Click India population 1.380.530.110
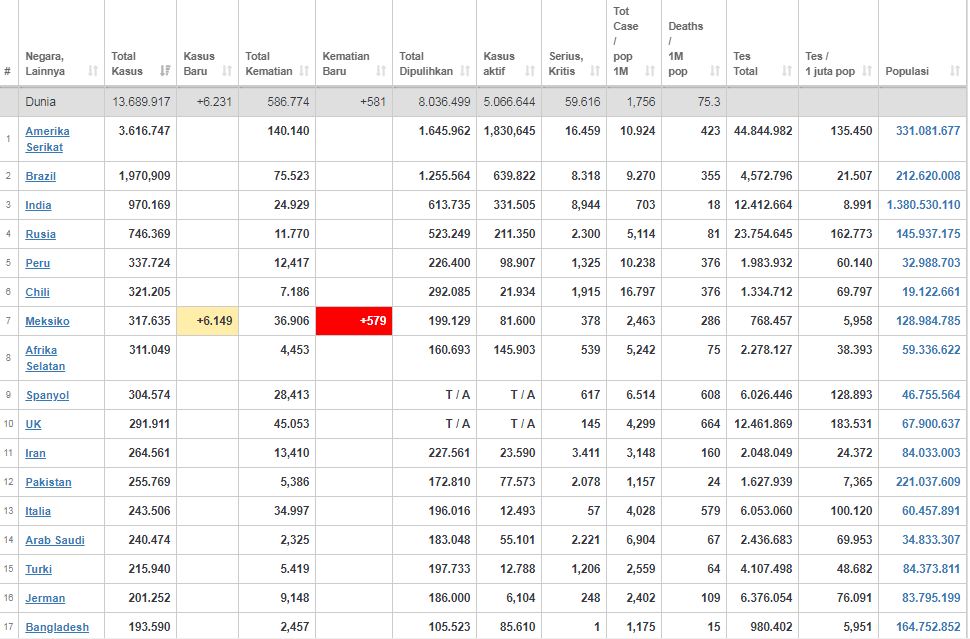970x639 pixels. pos(924,205)
